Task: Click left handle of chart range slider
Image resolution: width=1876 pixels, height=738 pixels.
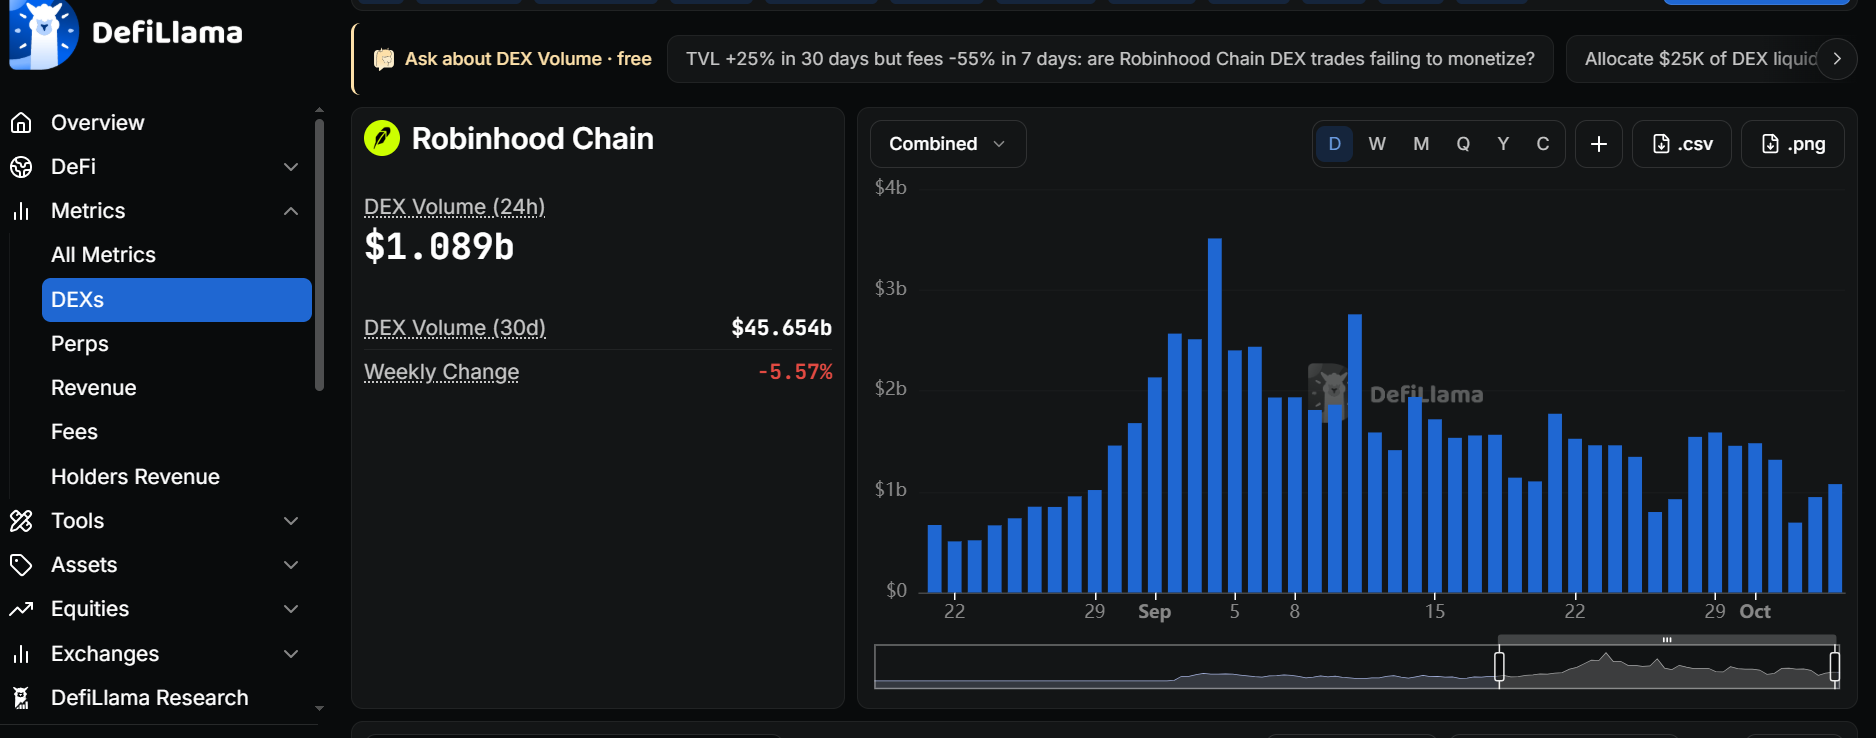Action: [x=1499, y=666]
